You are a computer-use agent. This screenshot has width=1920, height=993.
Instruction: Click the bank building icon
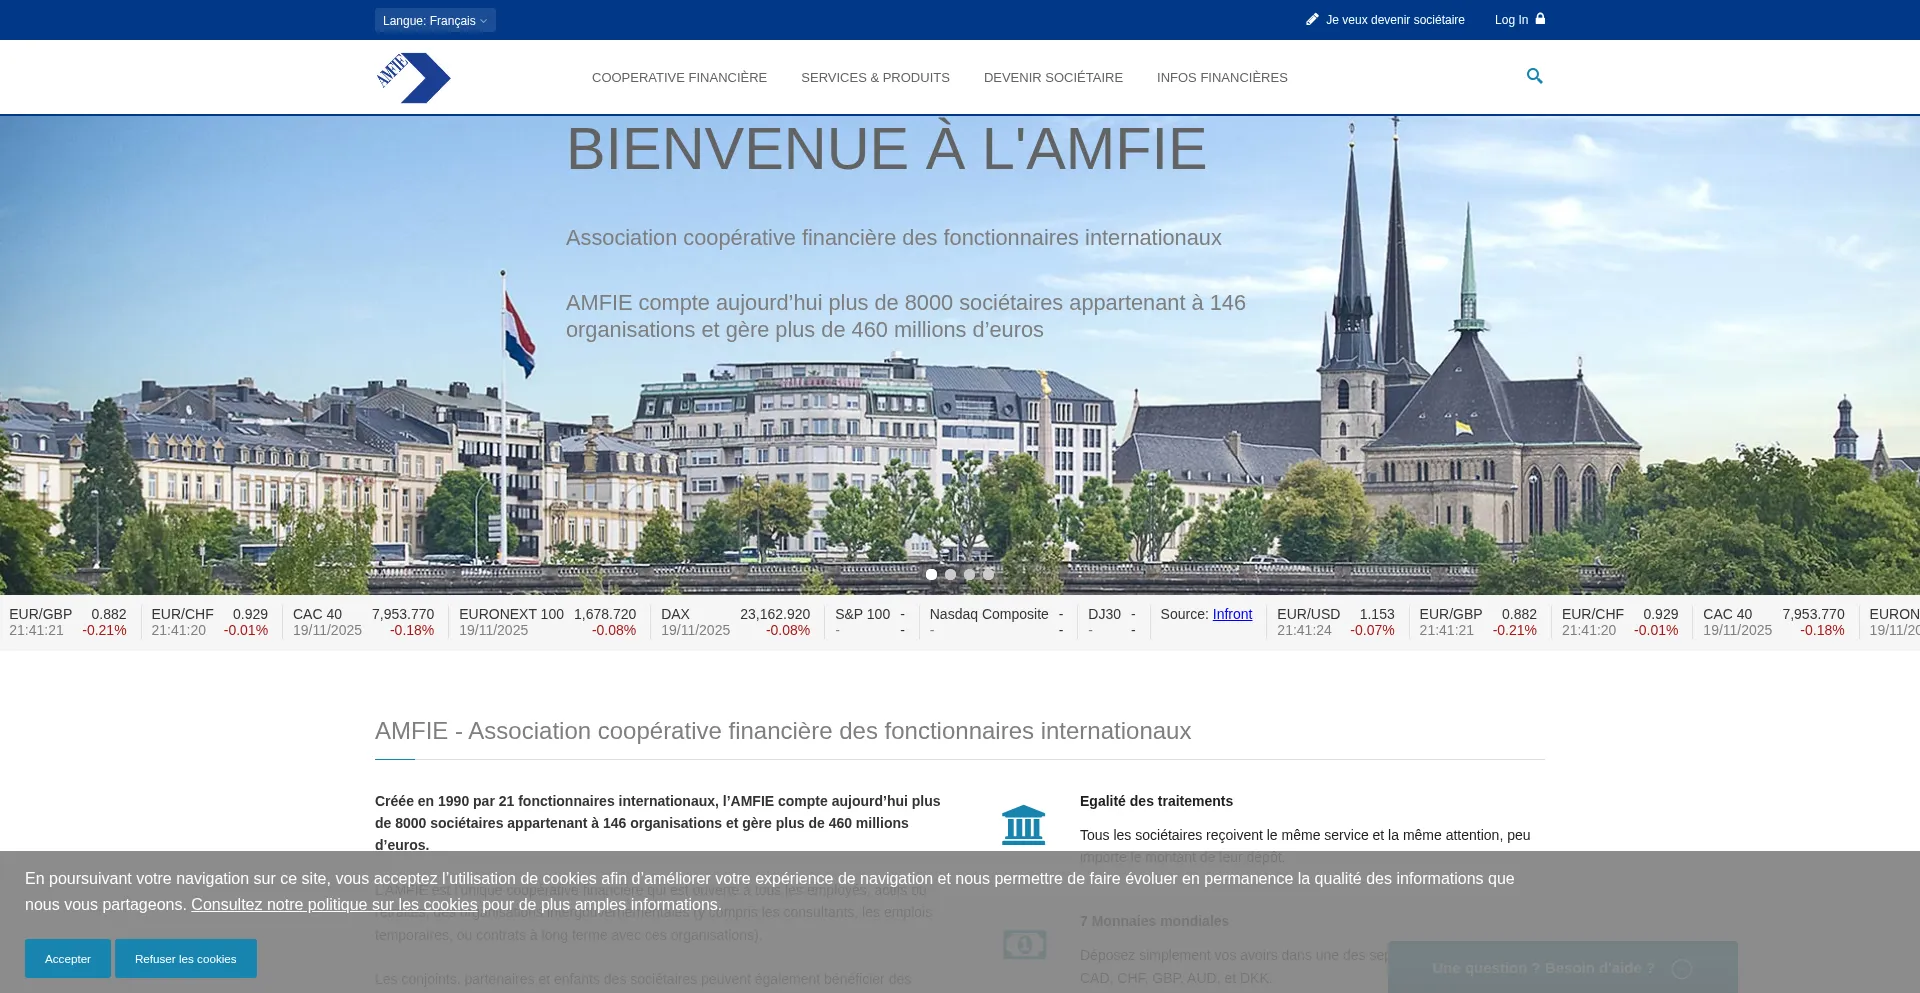tap(1023, 825)
